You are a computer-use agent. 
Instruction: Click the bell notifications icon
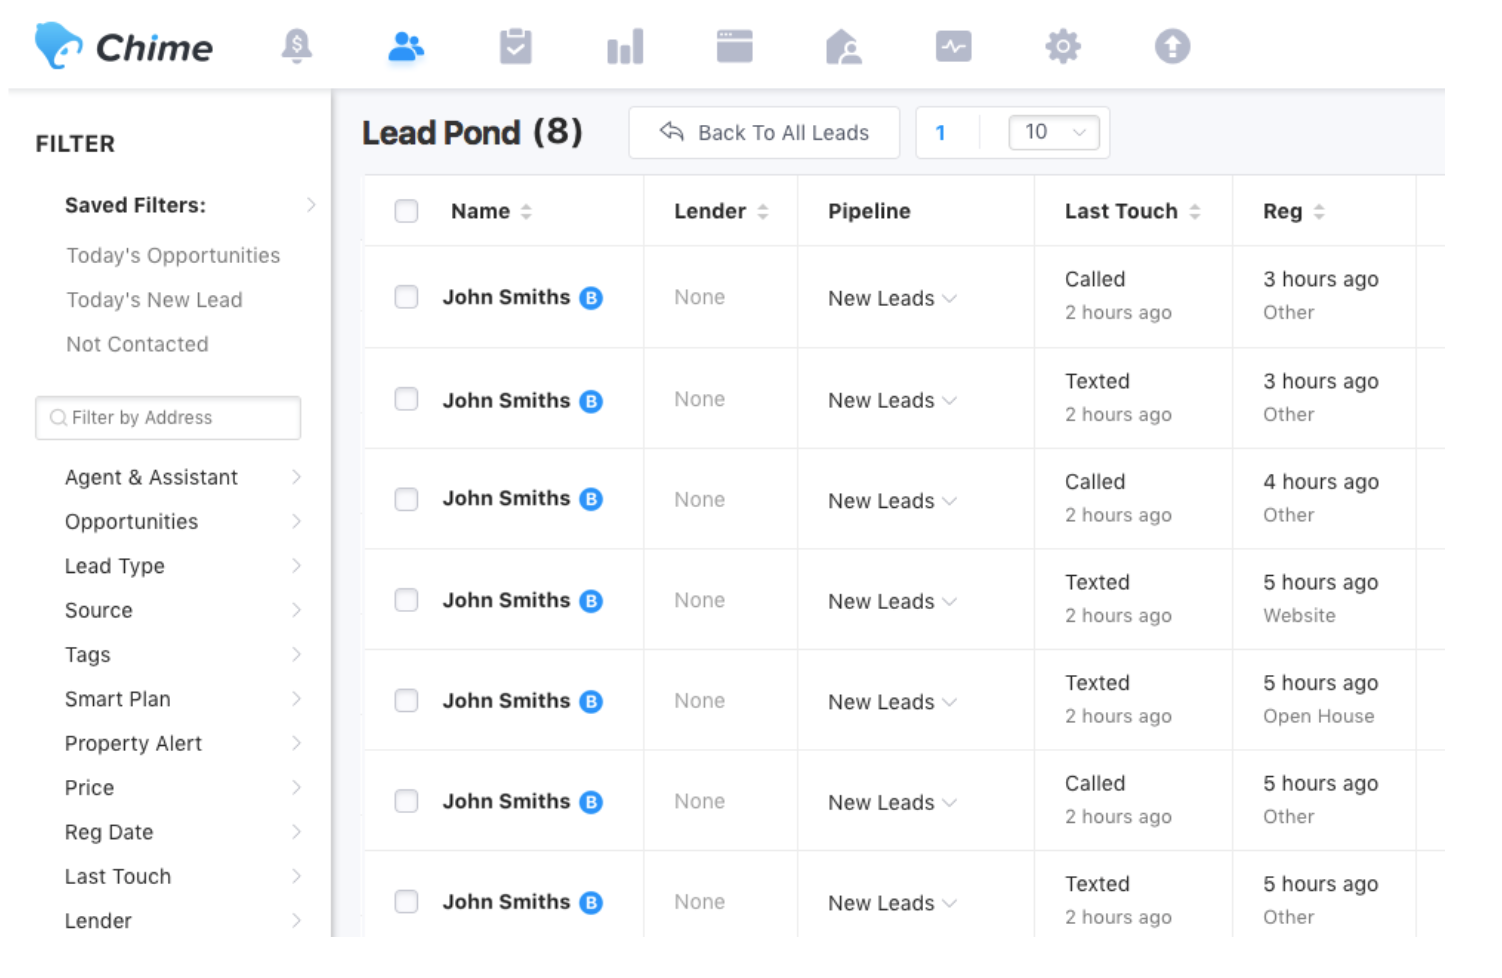click(296, 46)
